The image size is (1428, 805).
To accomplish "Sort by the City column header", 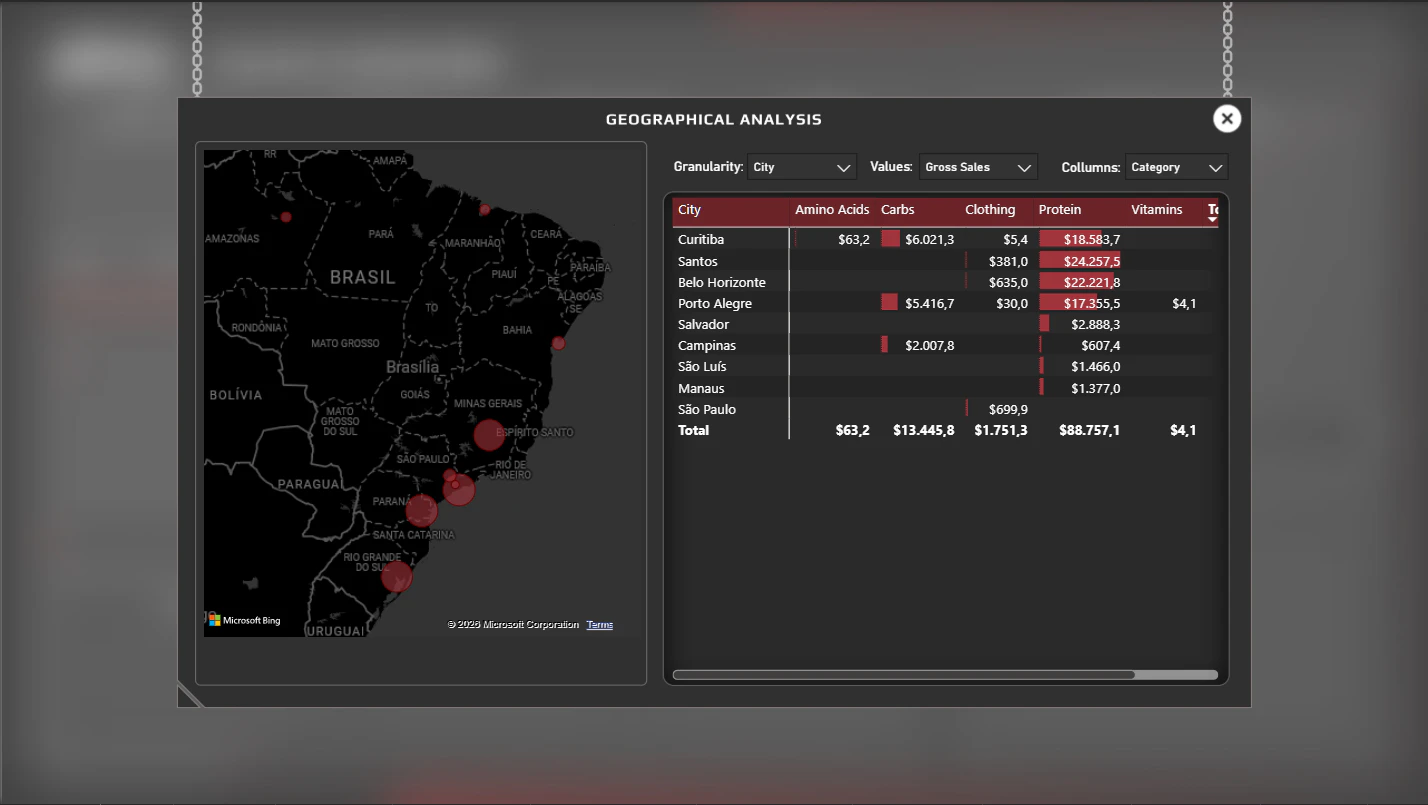I will pos(689,210).
